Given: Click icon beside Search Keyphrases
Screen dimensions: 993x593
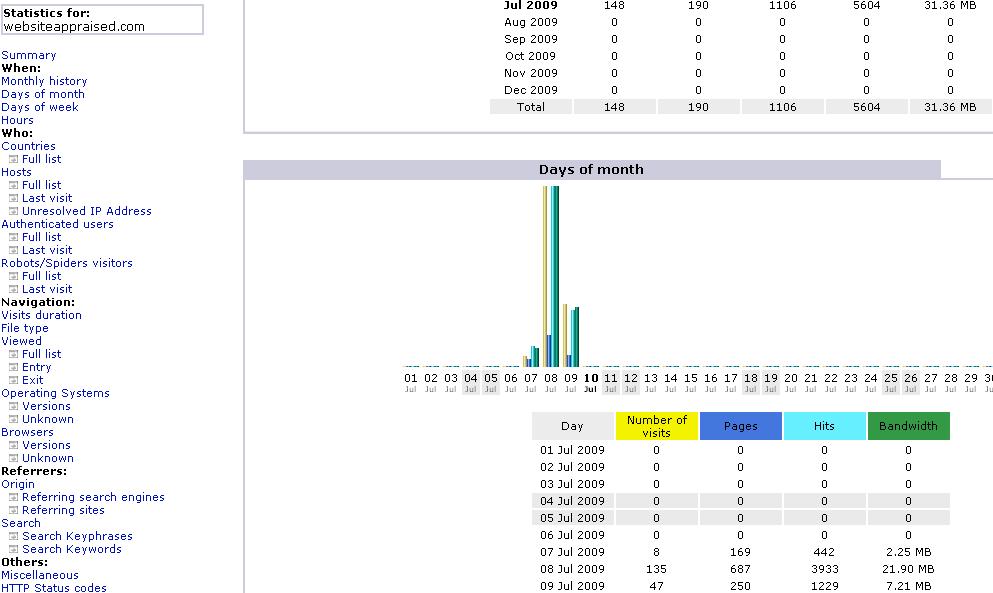Looking at the screenshot, I should [13, 536].
